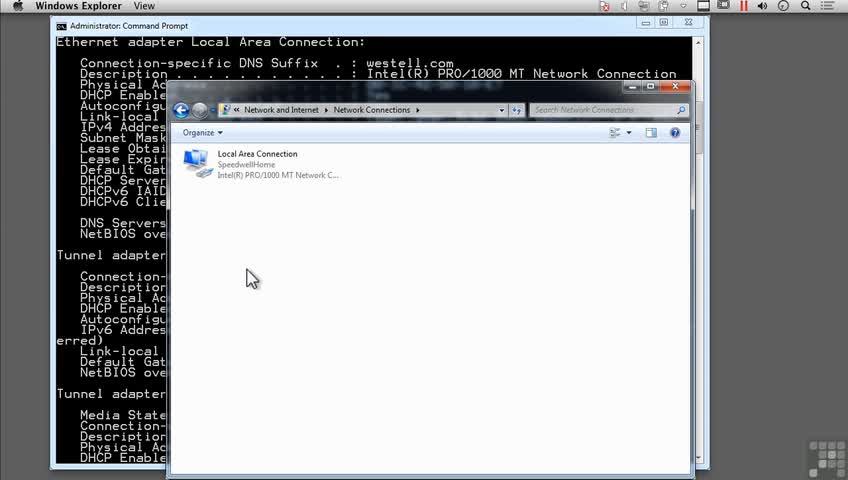Click the Change your view icon
The height and width of the screenshot is (480, 848).
(615, 132)
